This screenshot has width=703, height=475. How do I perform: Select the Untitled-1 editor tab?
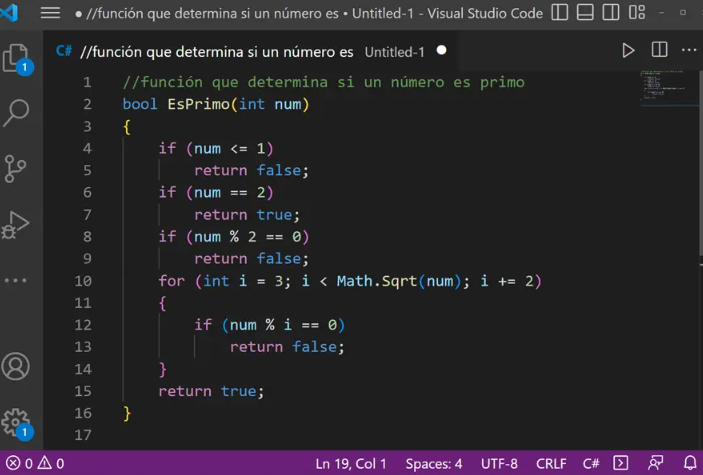coord(251,52)
